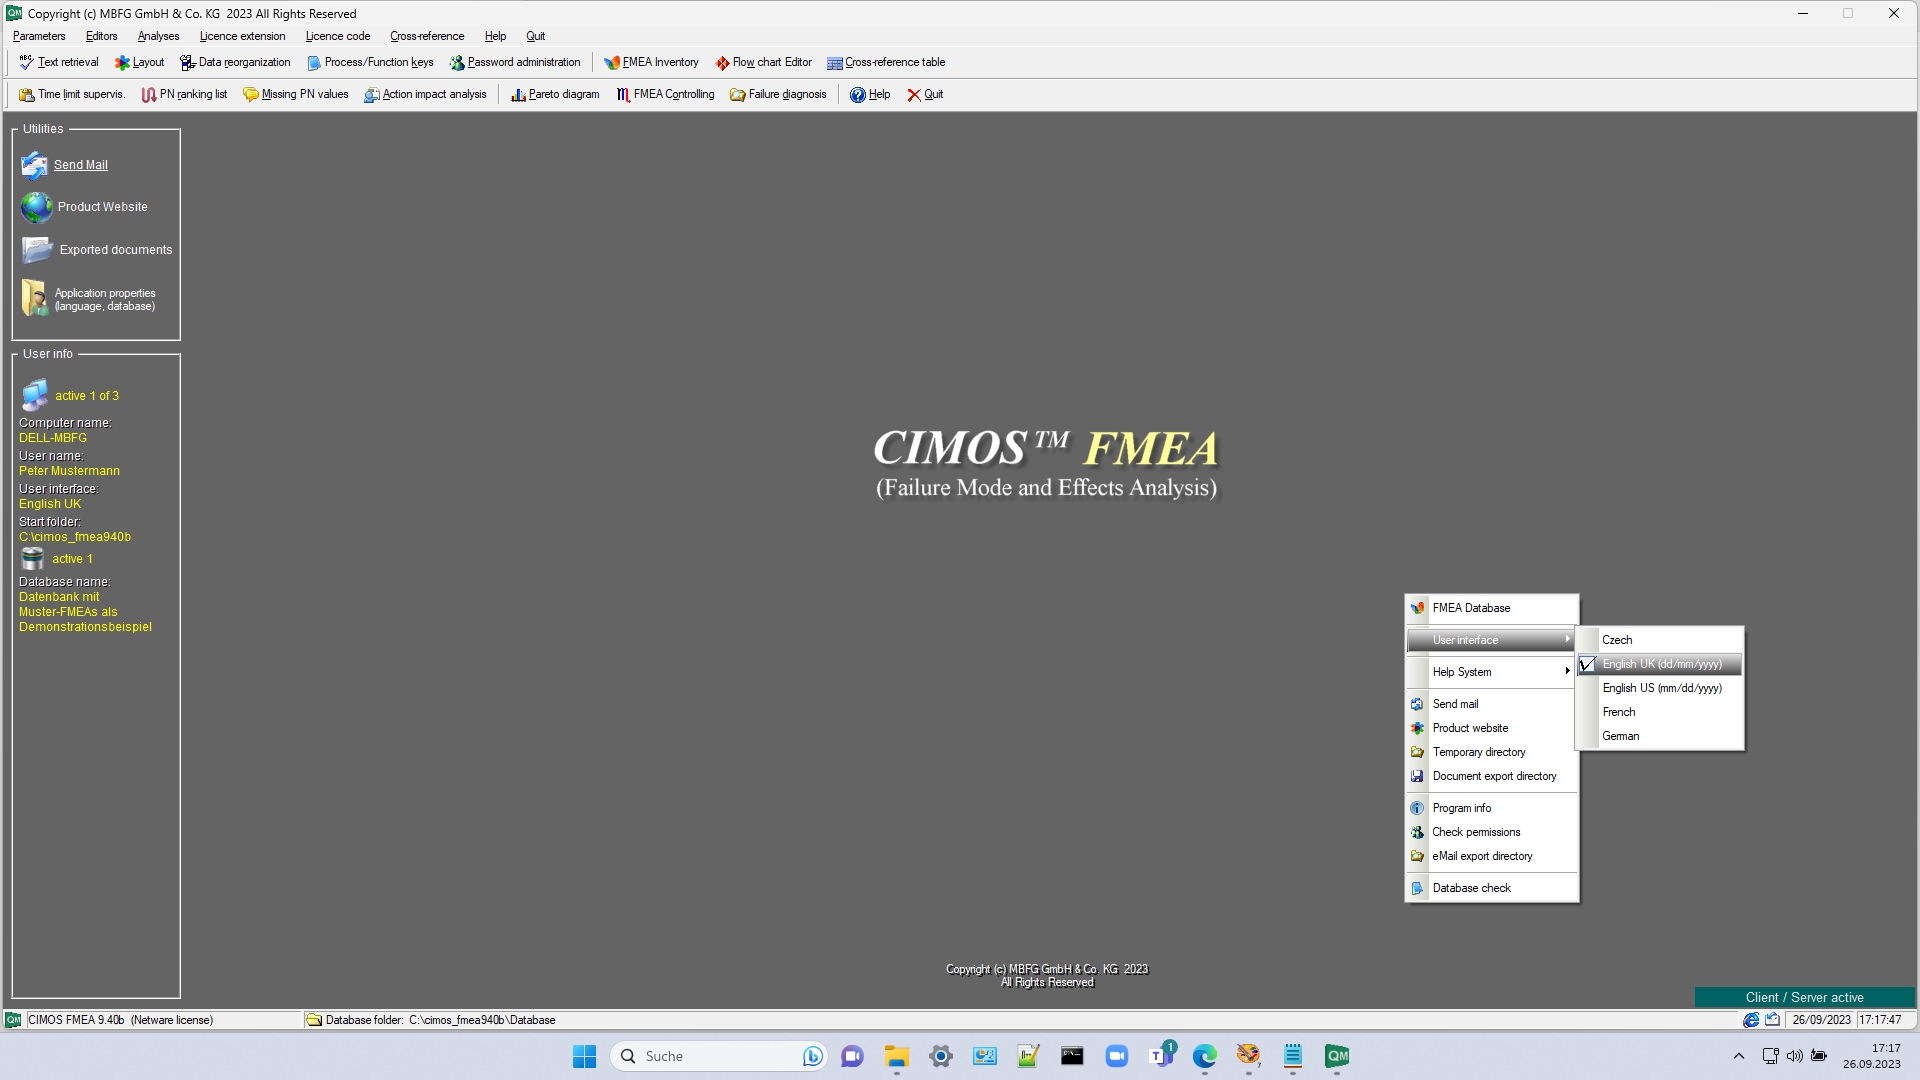Expand the Help System submenu arrow
The width and height of the screenshot is (1920, 1080).
click(x=1567, y=671)
